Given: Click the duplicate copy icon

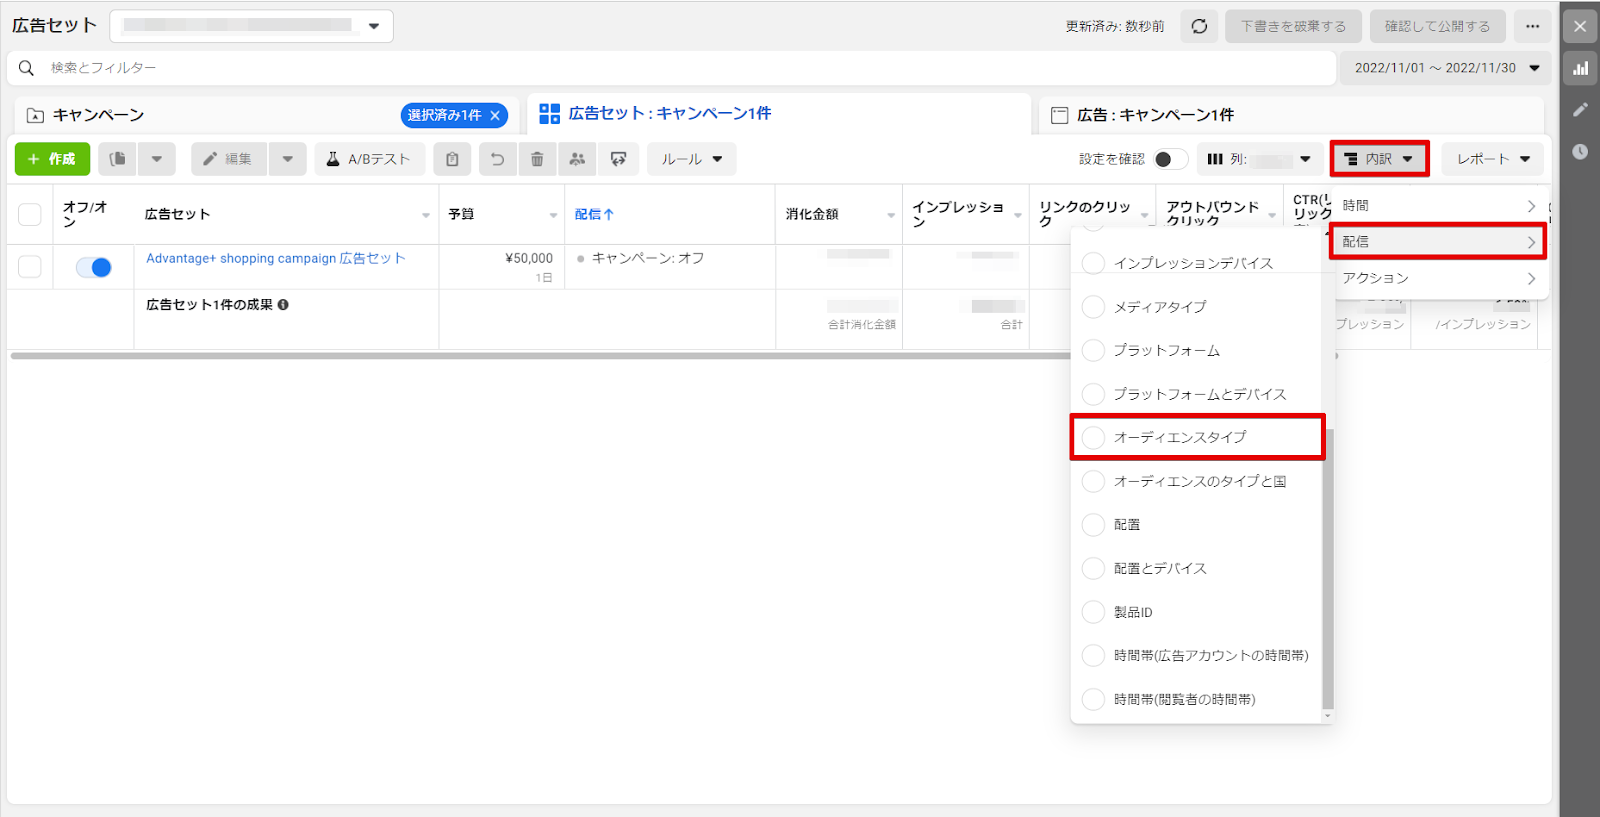Looking at the screenshot, I should [x=118, y=159].
